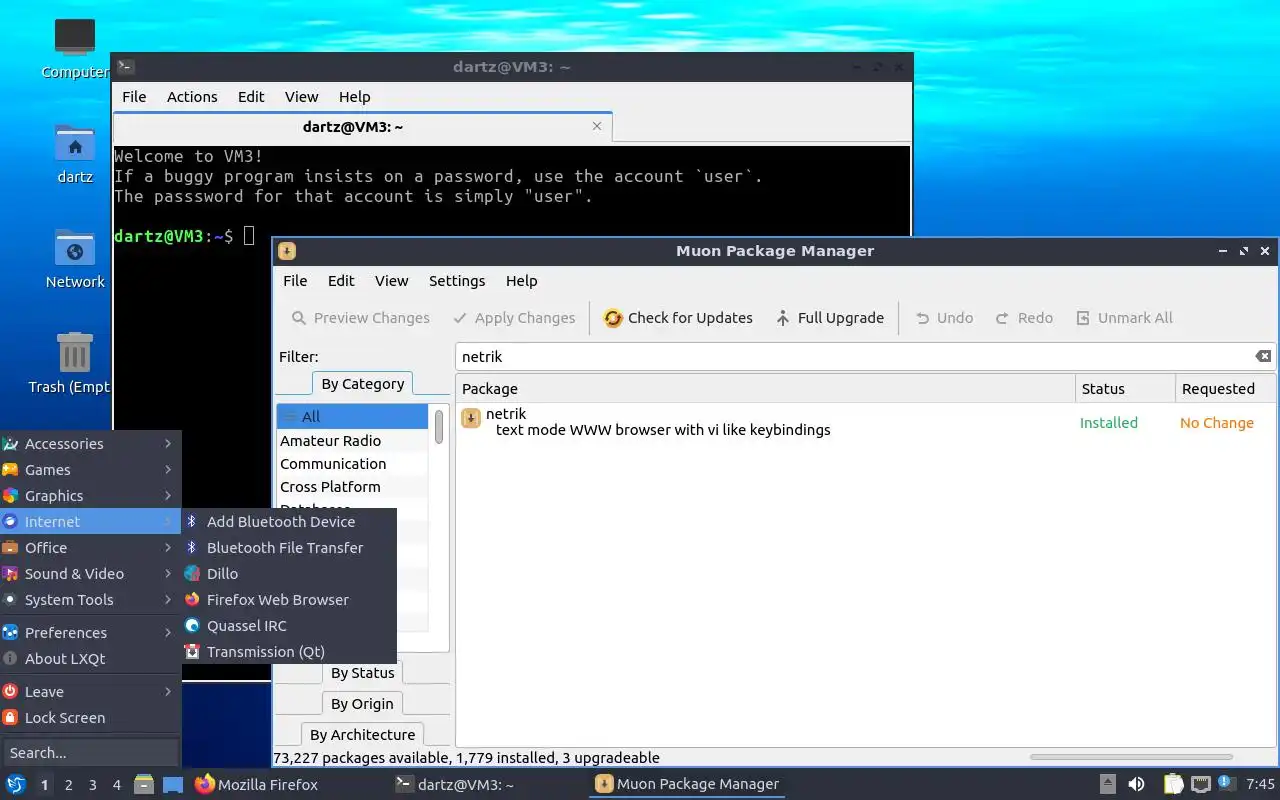Expand the Accessories menu category
The height and width of the screenshot is (800, 1280).
coord(90,444)
